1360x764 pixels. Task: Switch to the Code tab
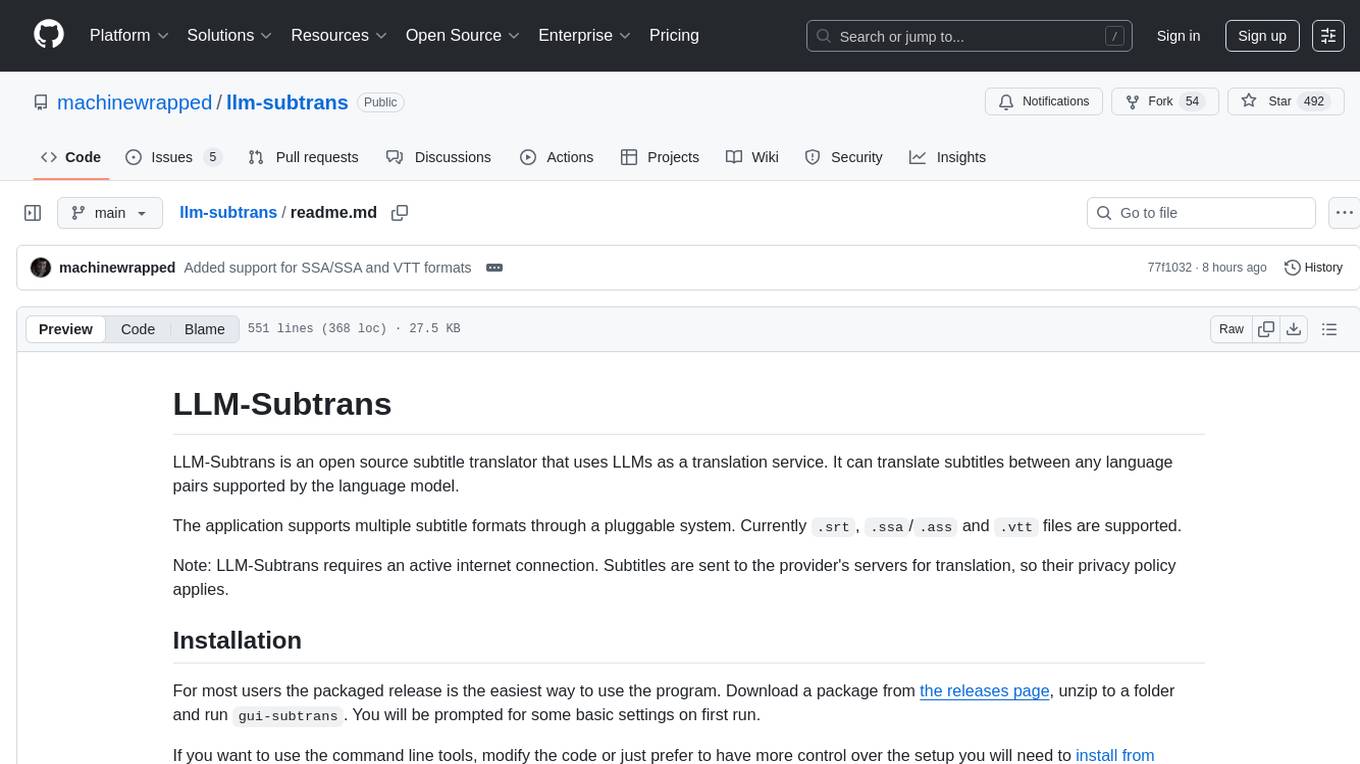click(71, 157)
